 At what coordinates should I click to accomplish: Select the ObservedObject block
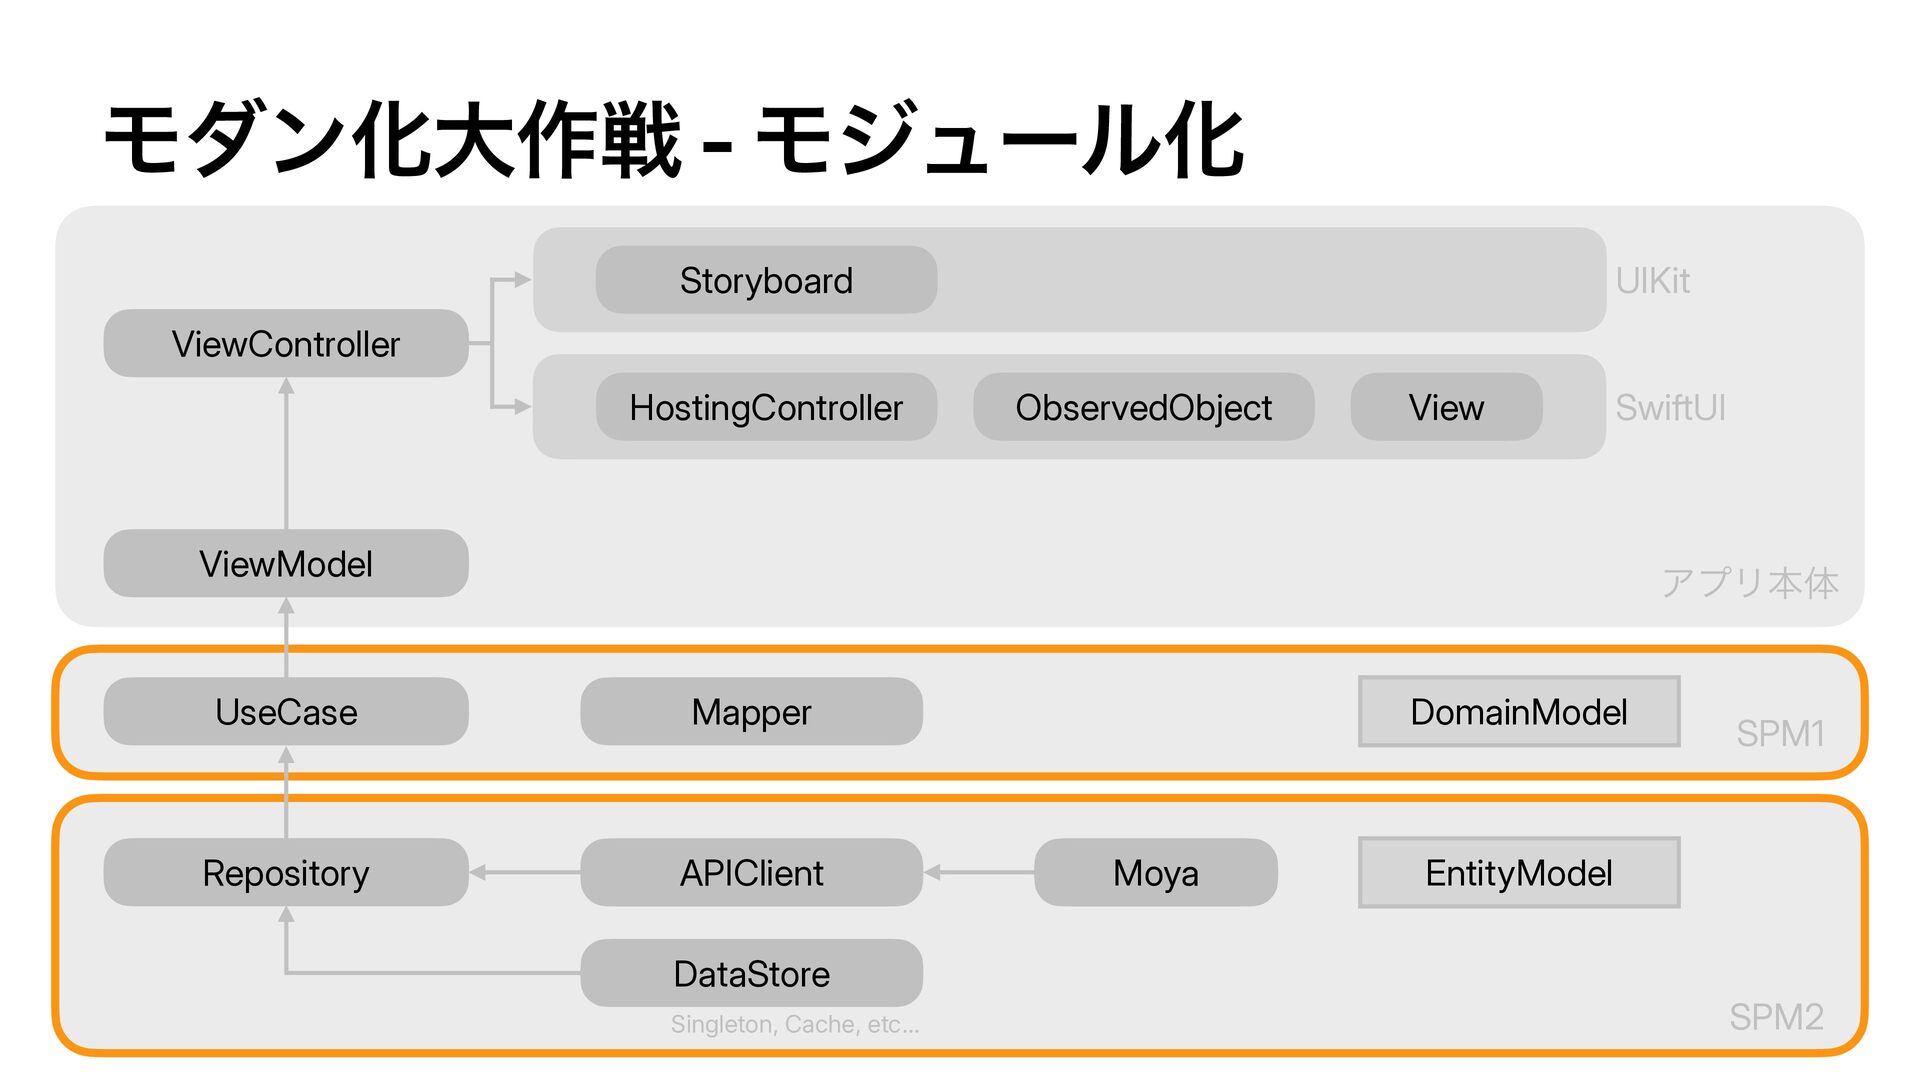[x=1143, y=407]
